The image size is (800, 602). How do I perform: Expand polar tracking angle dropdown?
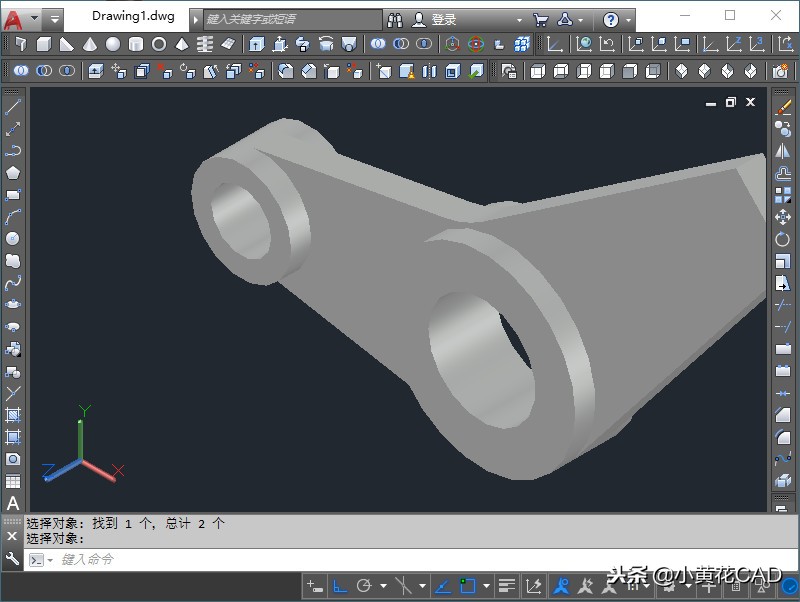click(x=383, y=586)
